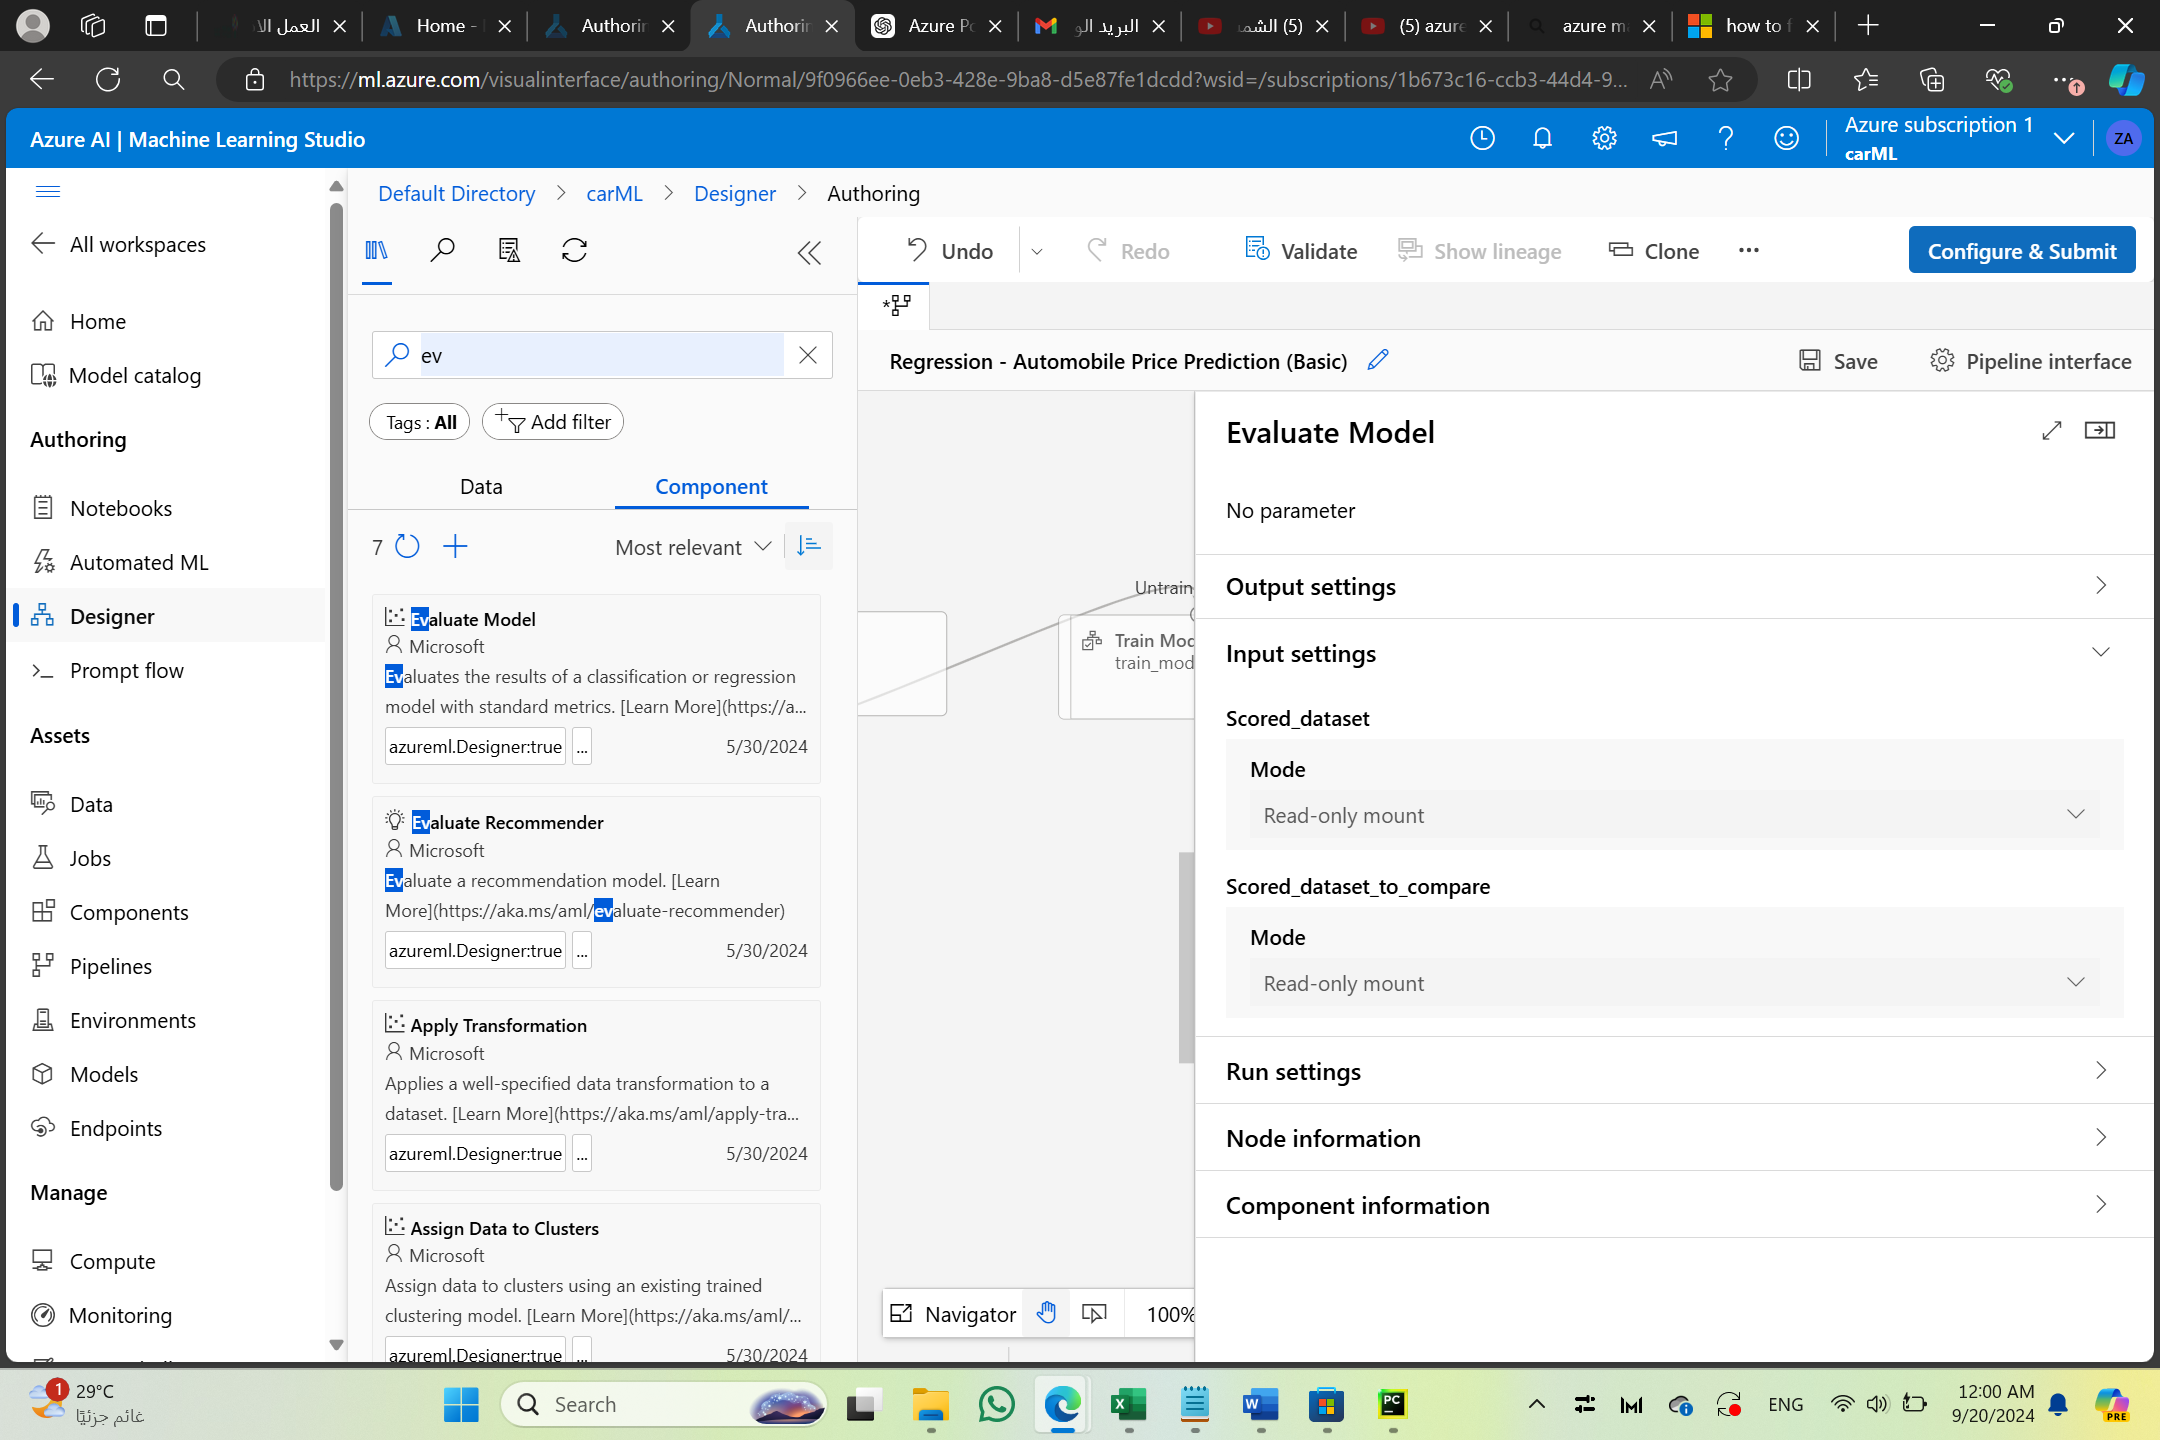The image size is (2160, 1440).
Task: Toggle the Navigator mini-map
Action: [x=953, y=1313]
